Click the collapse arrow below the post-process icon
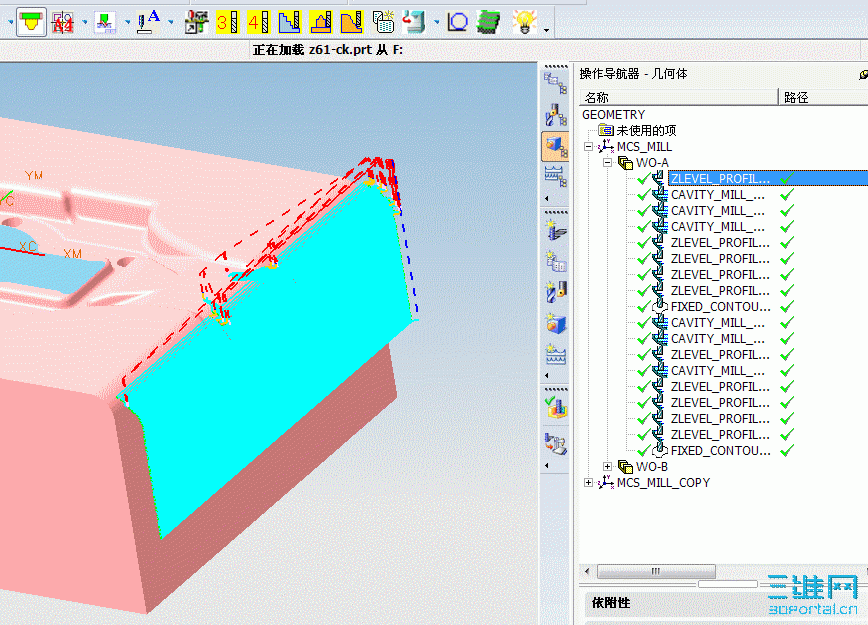The width and height of the screenshot is (868, 625). 547,466
